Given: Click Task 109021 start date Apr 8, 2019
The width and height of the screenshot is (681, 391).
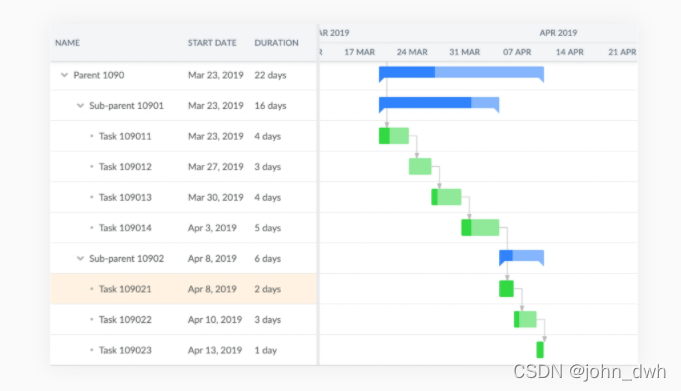Looking at the screenshot, I should click(212, 289).
